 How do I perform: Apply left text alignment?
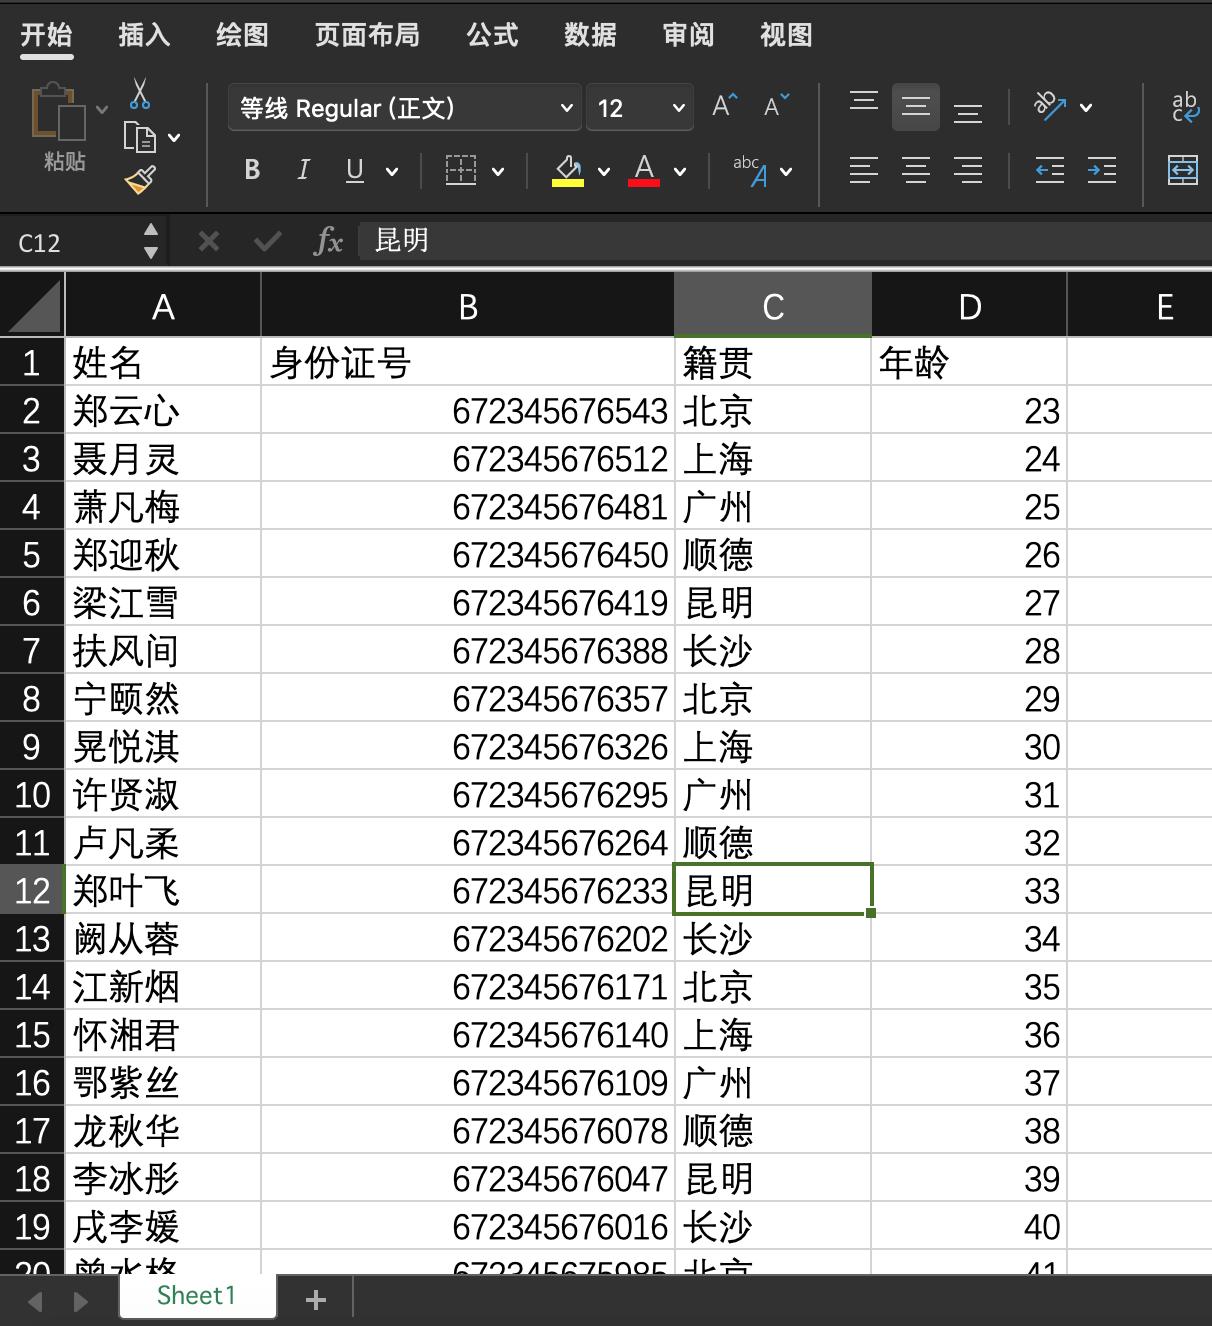coord(862,170)
